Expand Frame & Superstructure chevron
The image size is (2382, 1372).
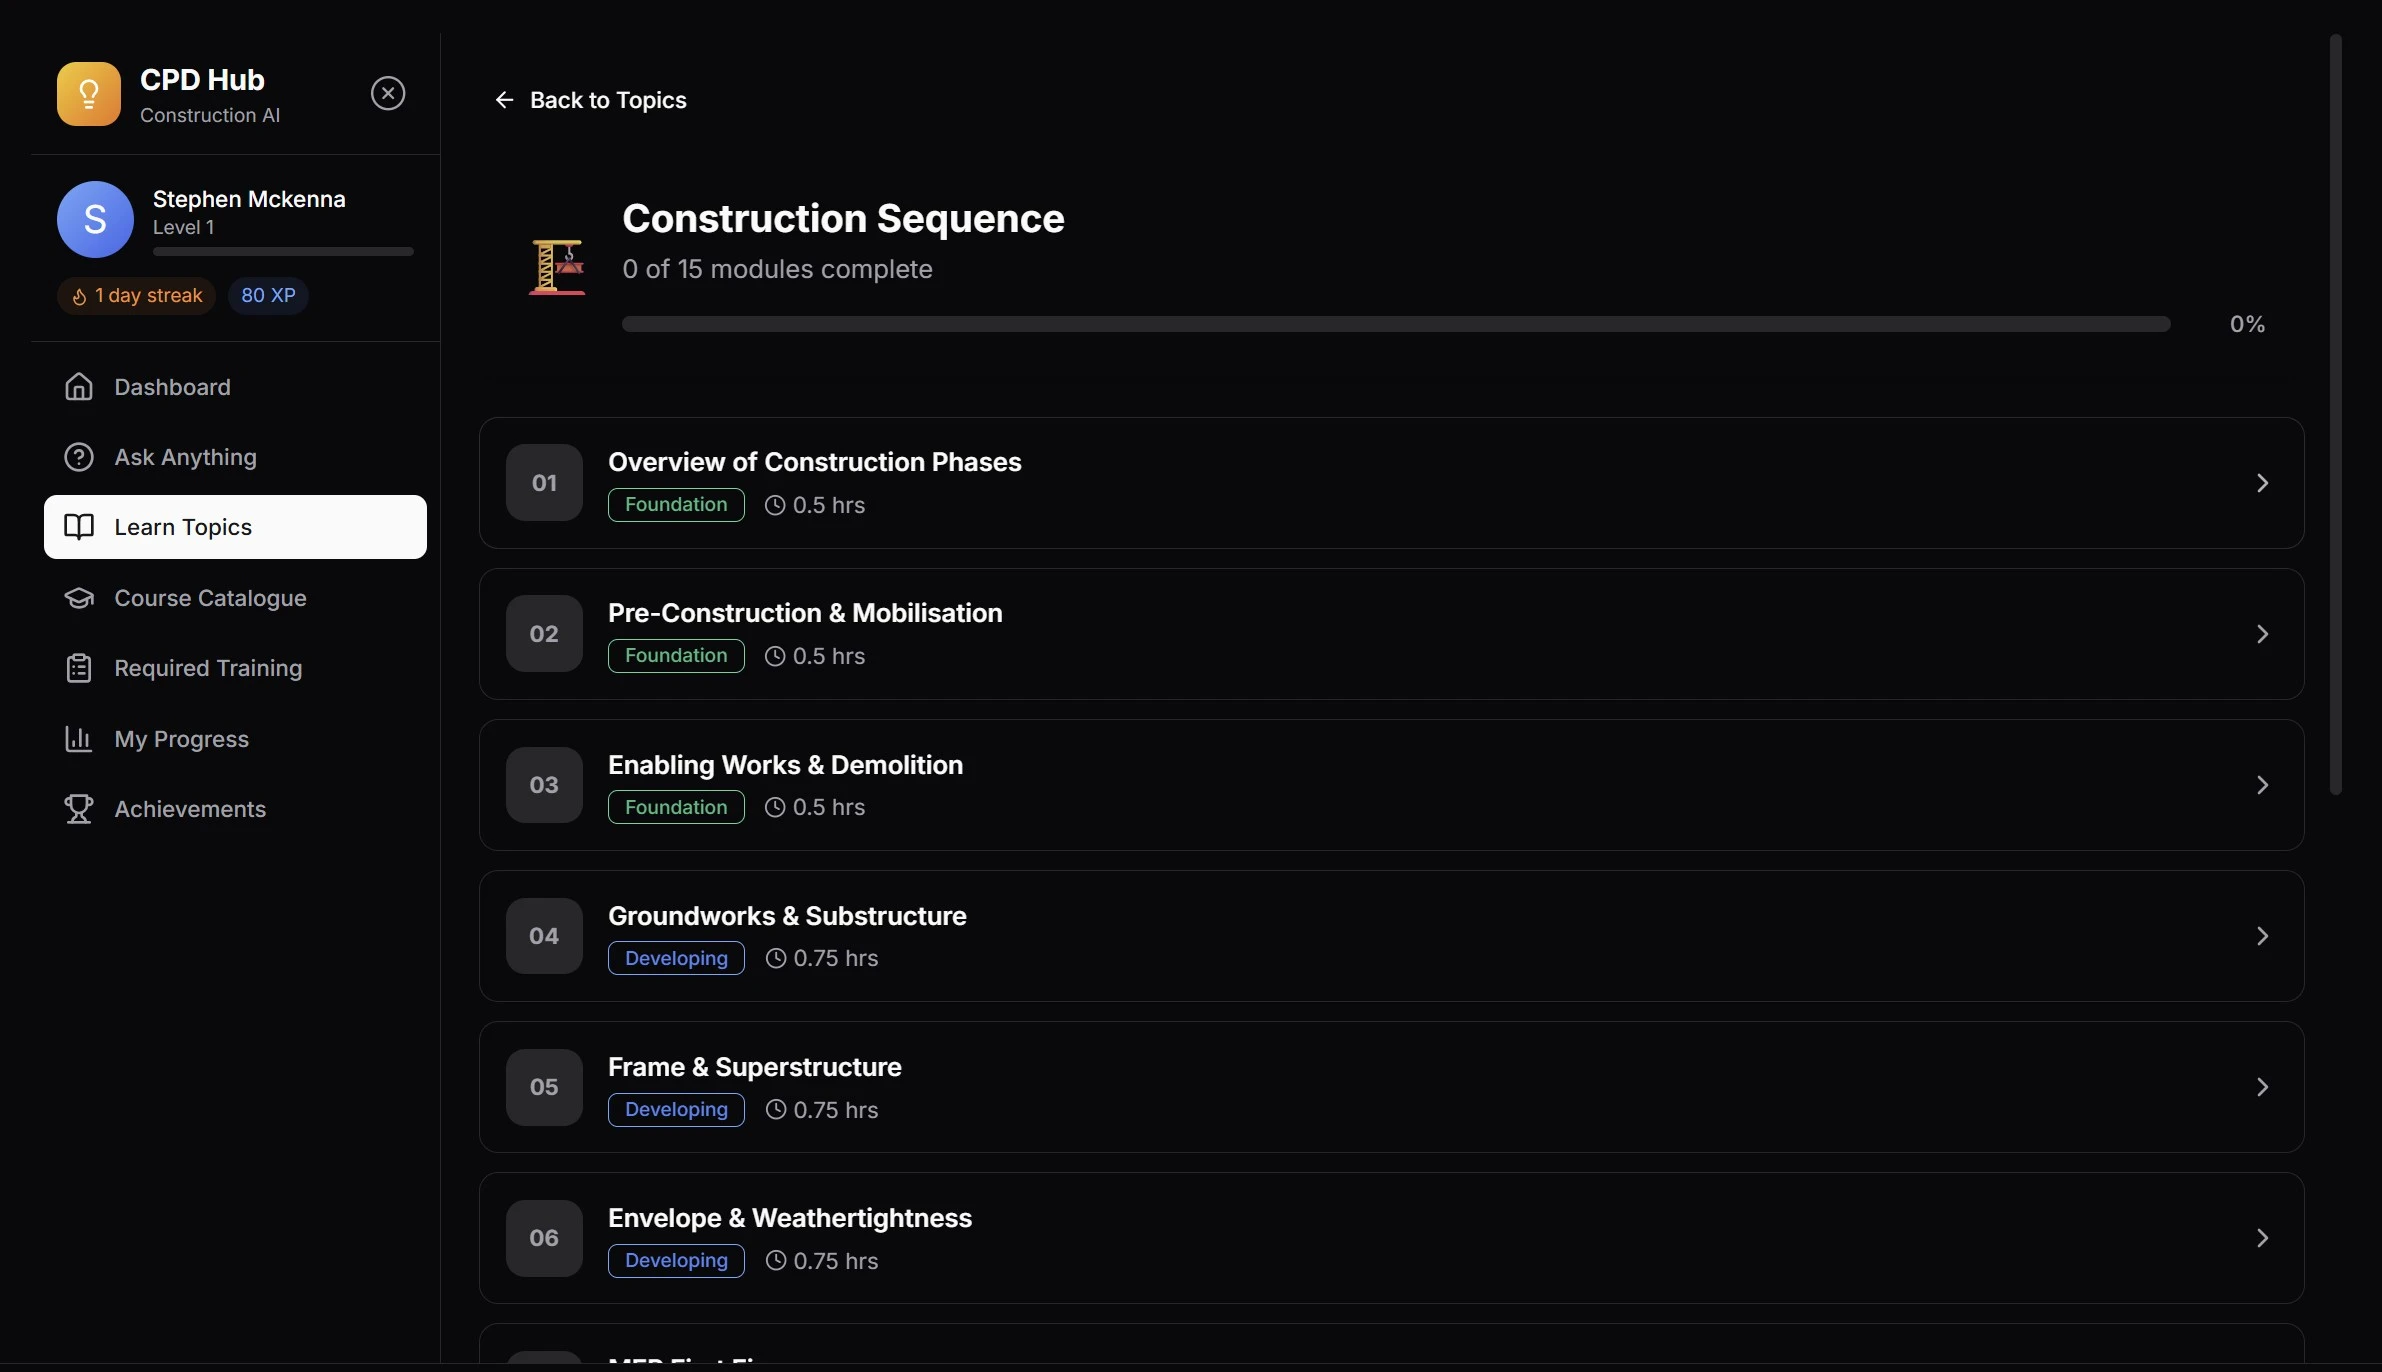pos(2262,1087)
